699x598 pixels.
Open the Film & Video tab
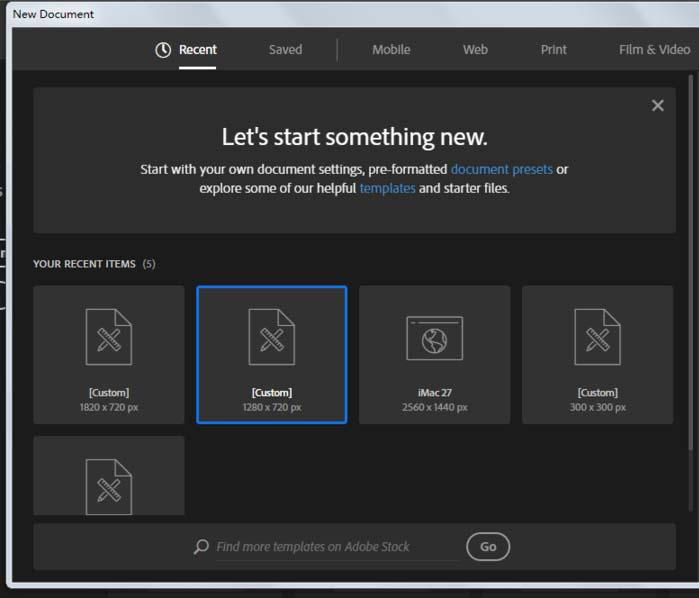[654, 49]
